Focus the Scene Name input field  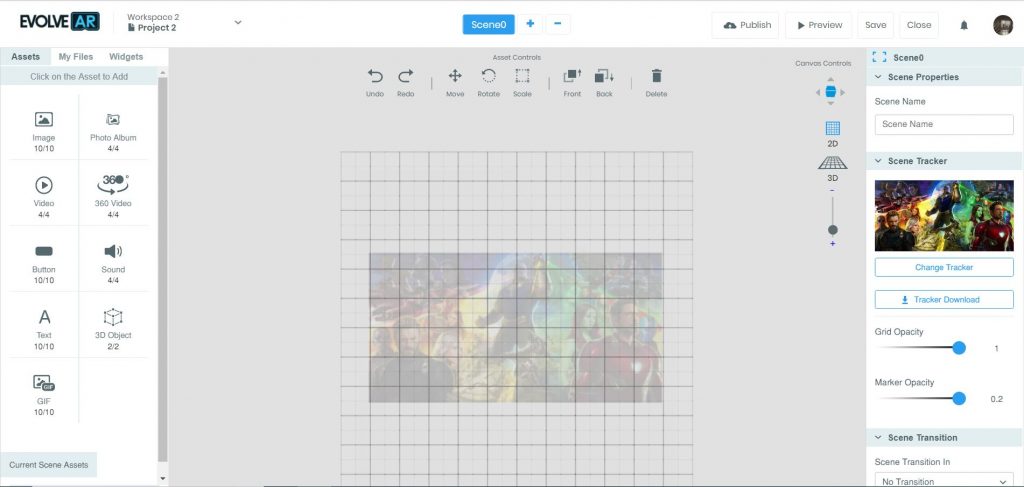point(944,124)
